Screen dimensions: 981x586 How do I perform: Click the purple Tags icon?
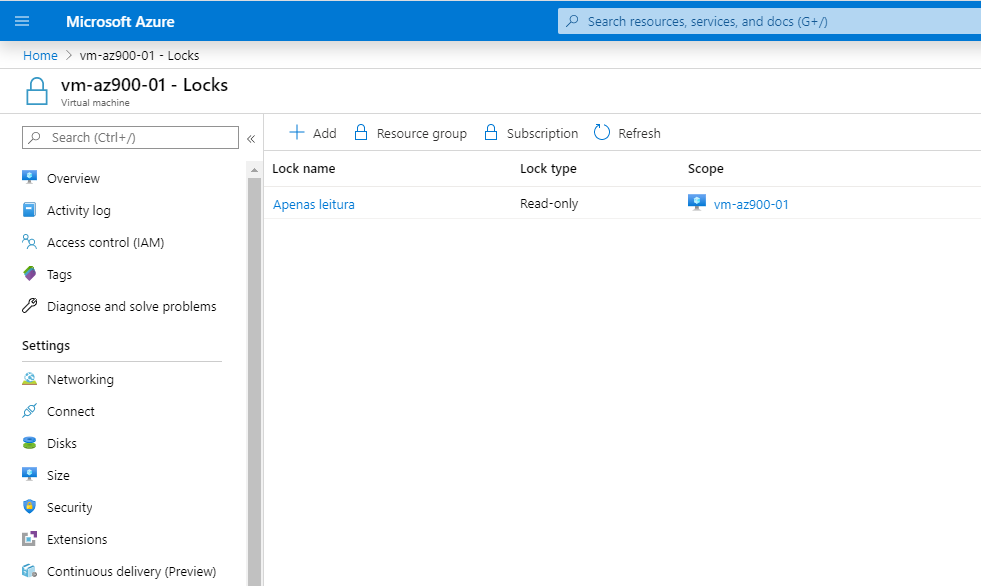click(29, 273)
